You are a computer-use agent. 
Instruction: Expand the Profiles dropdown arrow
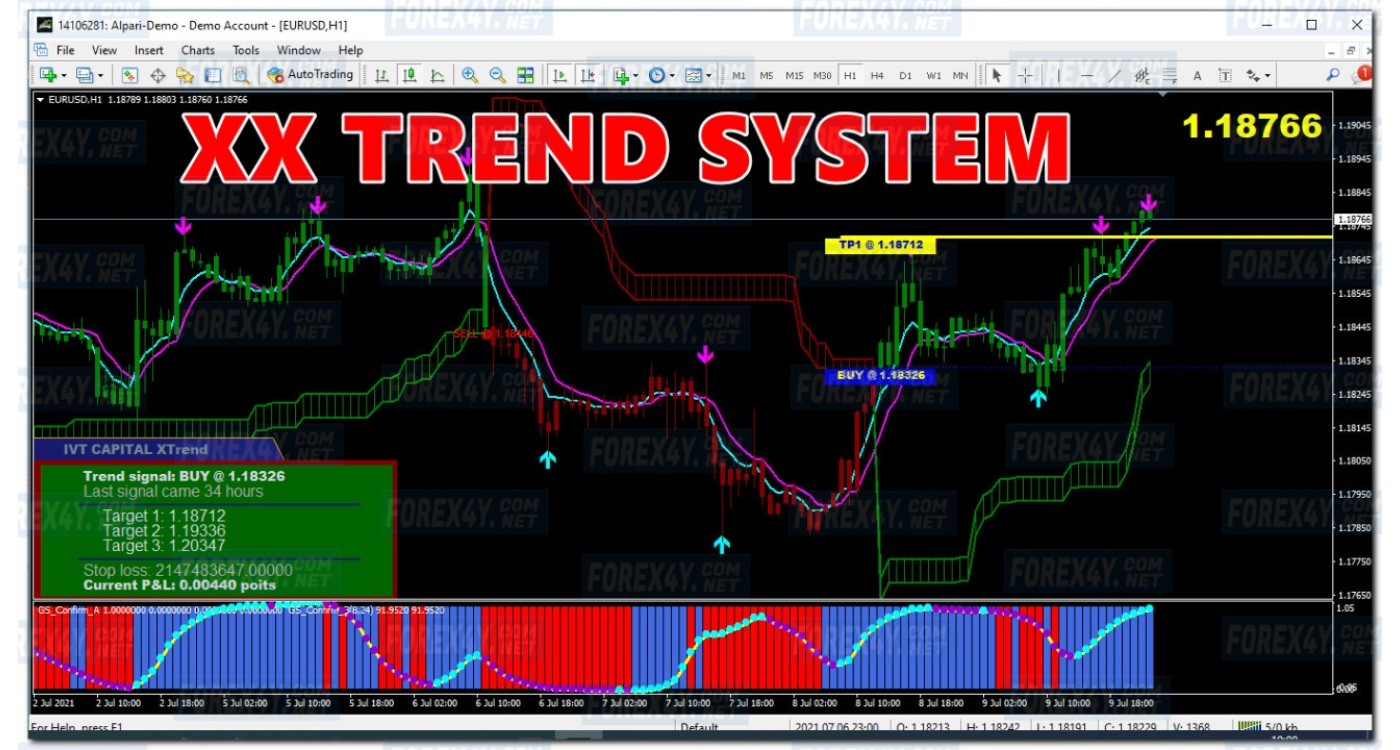101,76
